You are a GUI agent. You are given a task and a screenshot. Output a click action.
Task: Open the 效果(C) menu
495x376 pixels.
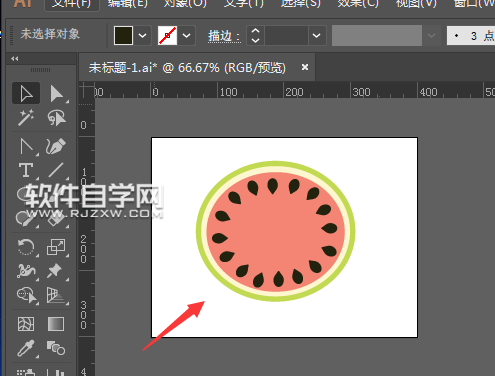tap(358, 3)
